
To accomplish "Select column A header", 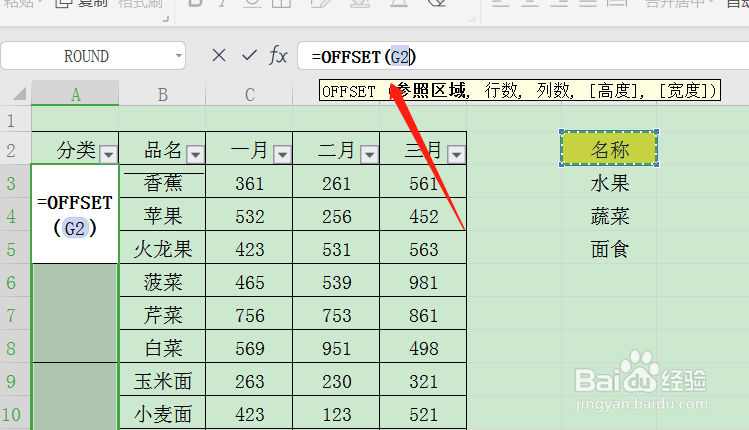I will tap(75, 93).
